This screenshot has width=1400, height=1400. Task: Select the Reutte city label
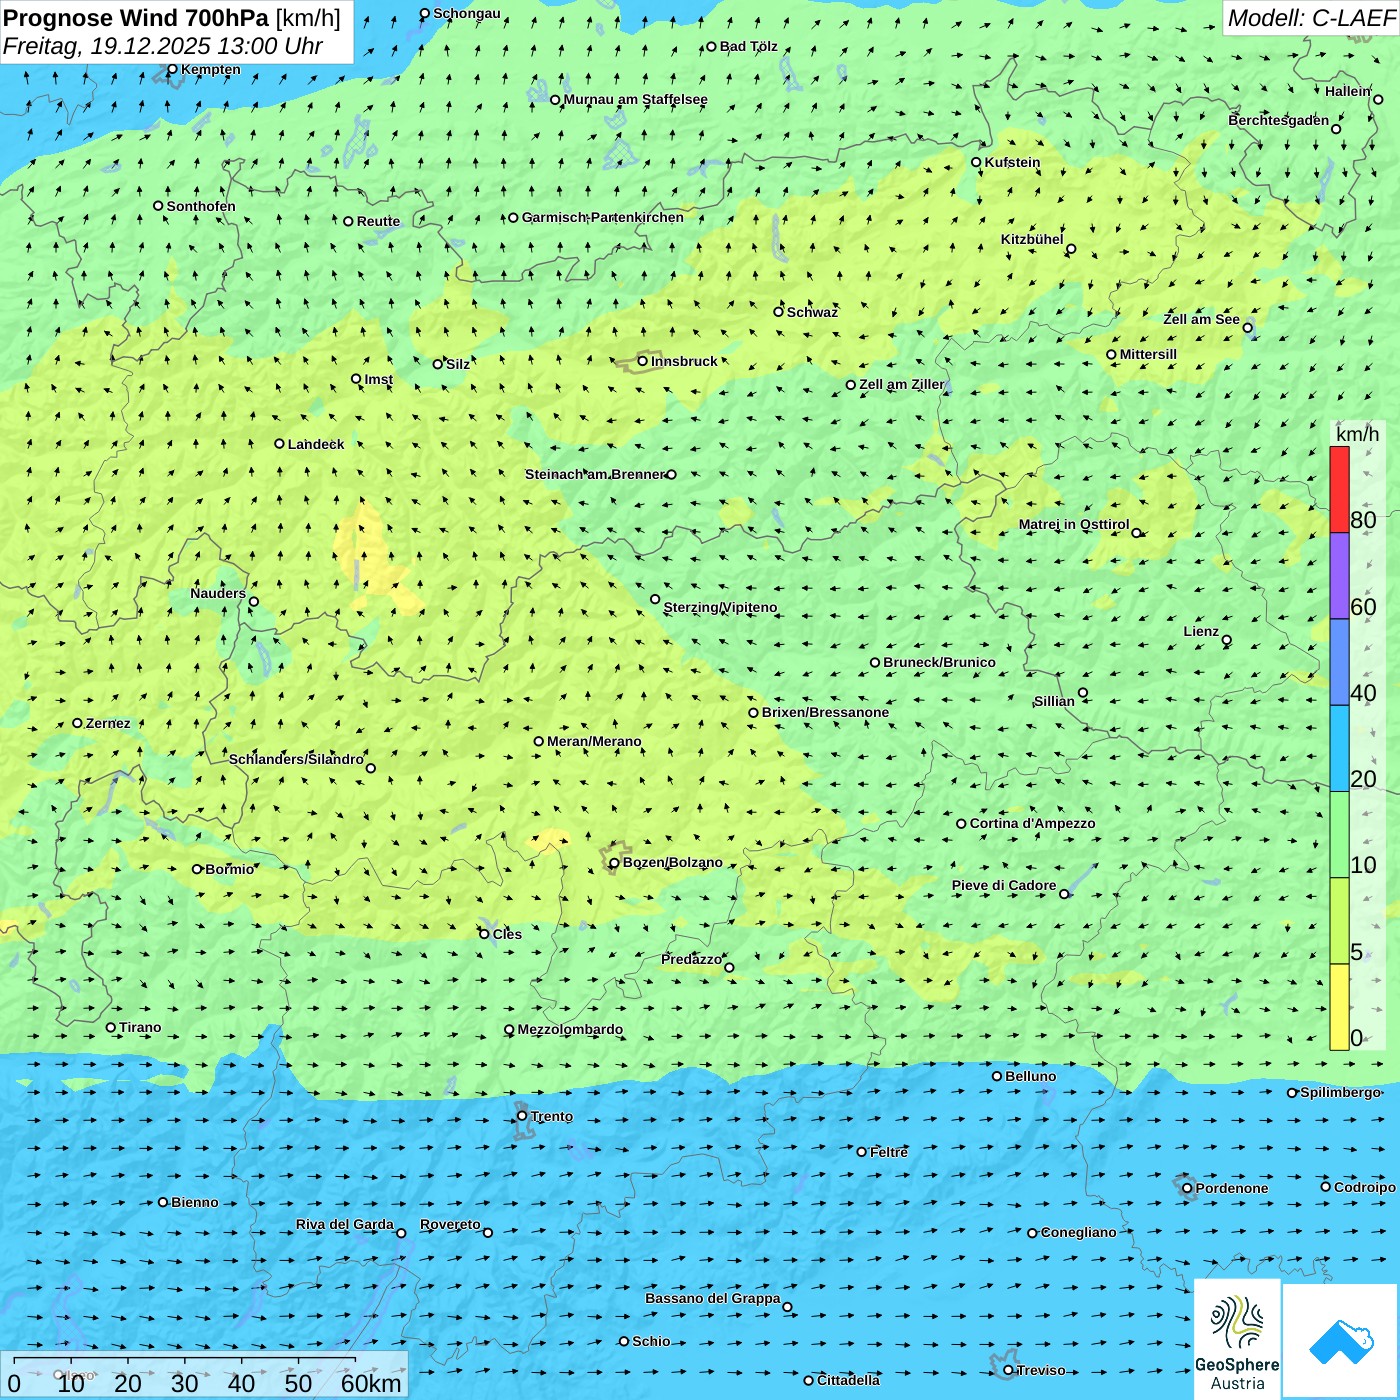click(x=378, y=221)
